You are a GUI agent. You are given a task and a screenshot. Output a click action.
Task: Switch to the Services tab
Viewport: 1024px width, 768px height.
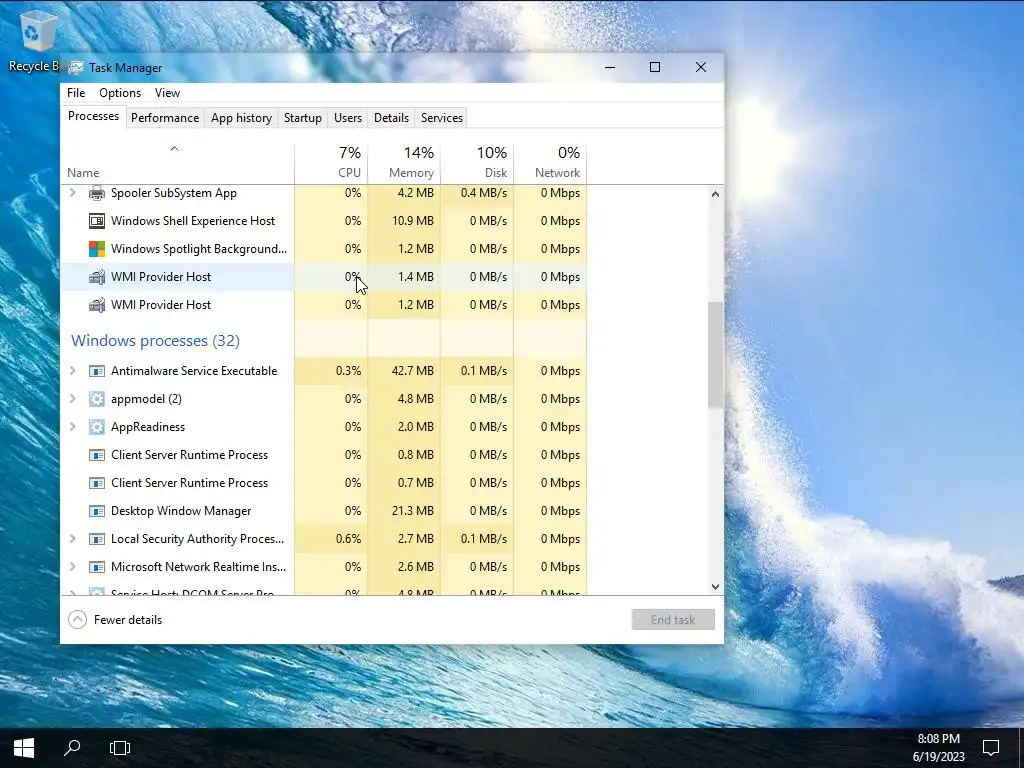coord(441,118)
